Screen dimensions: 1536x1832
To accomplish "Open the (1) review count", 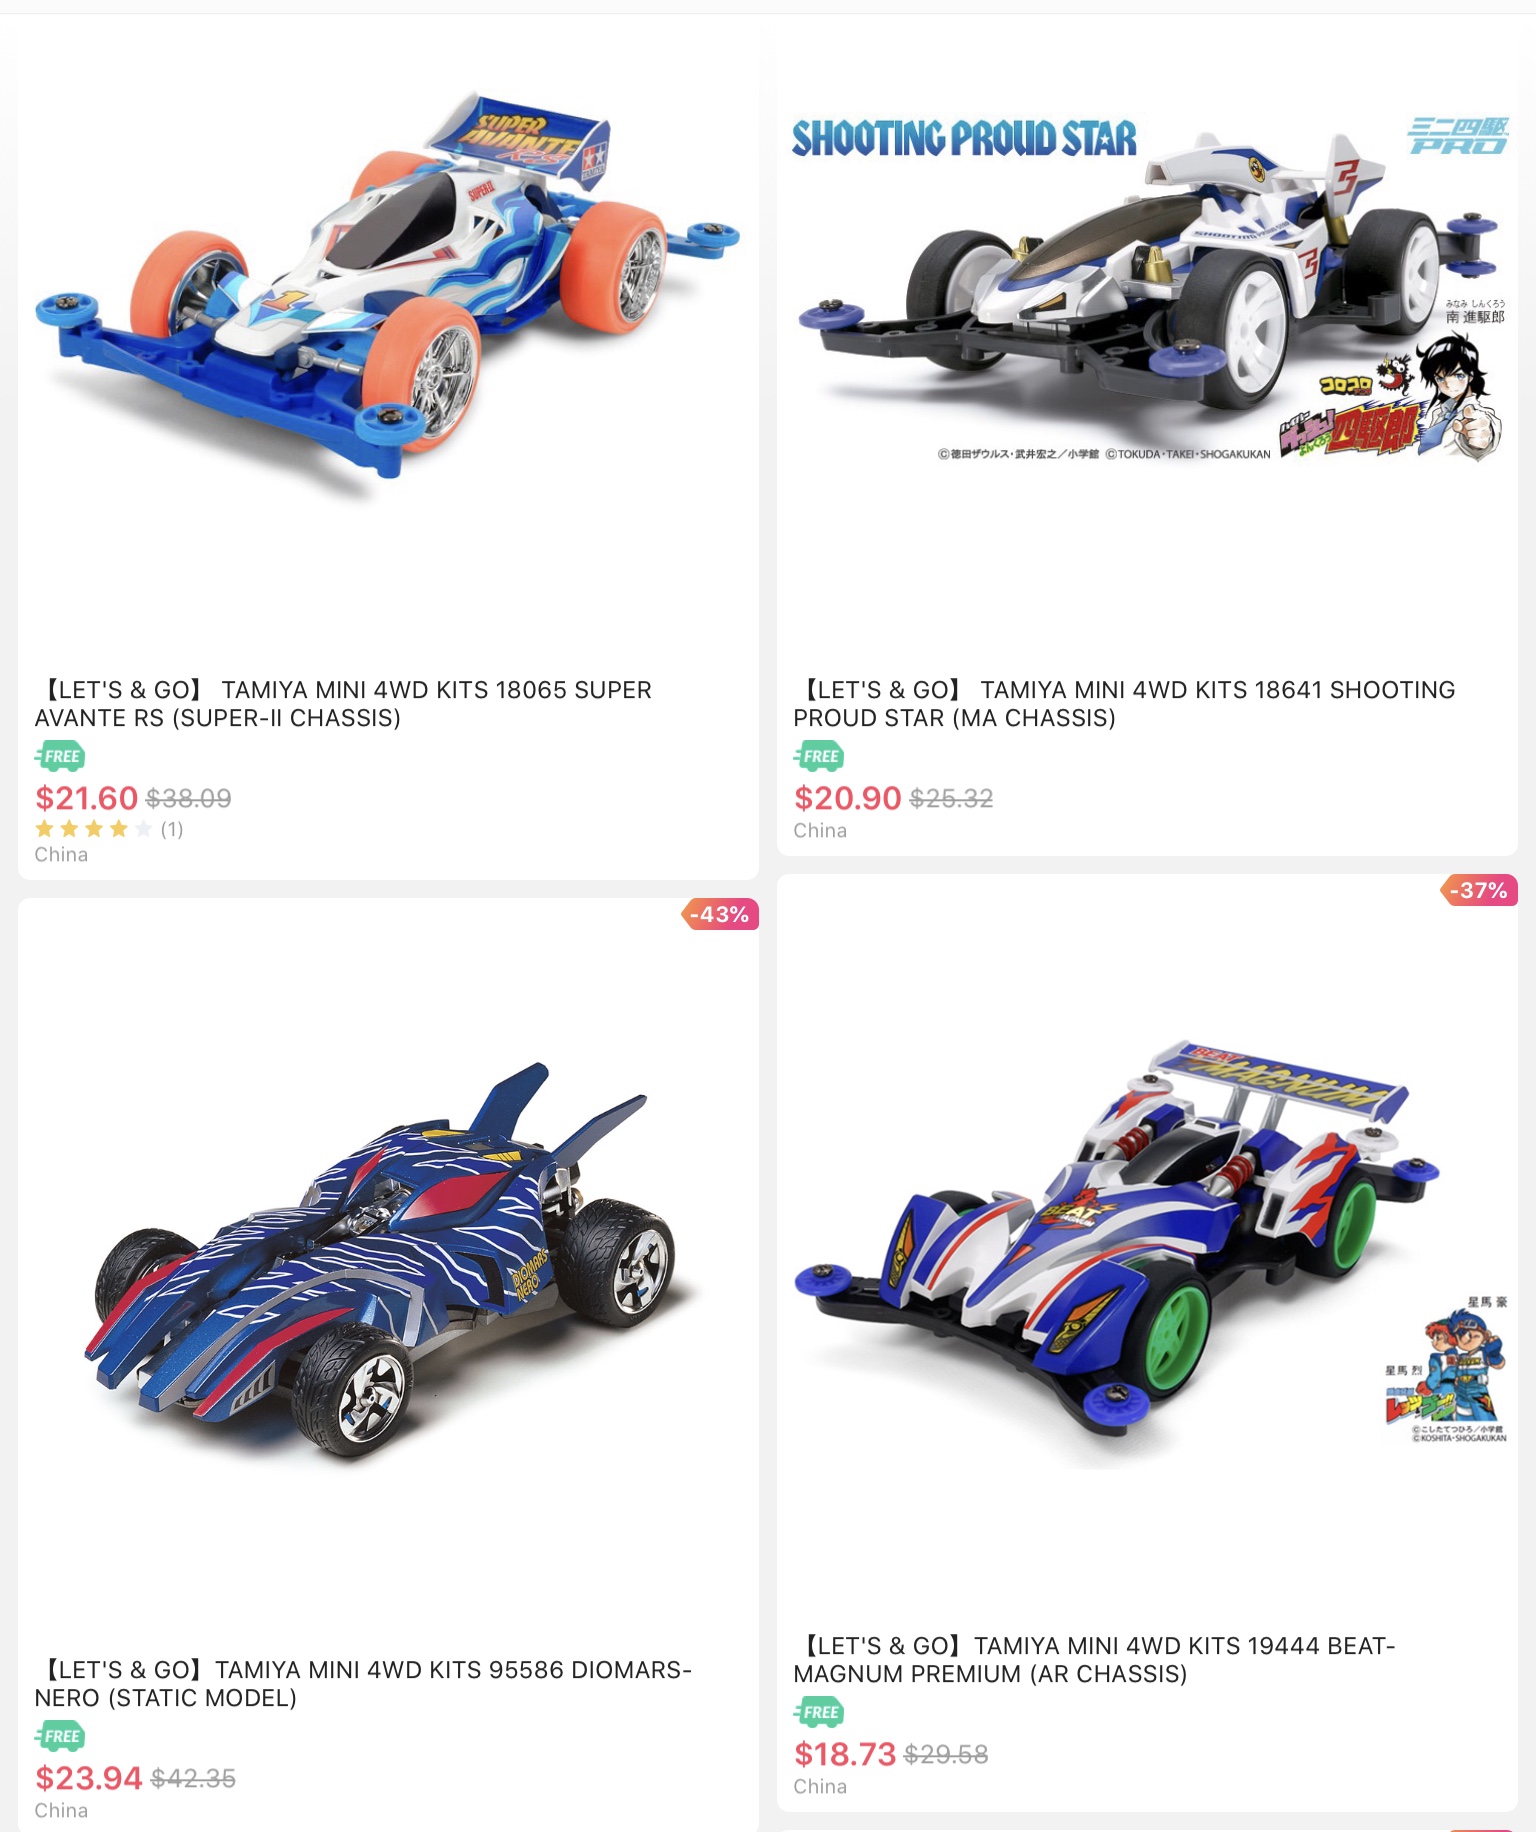I will click(172, 829).
